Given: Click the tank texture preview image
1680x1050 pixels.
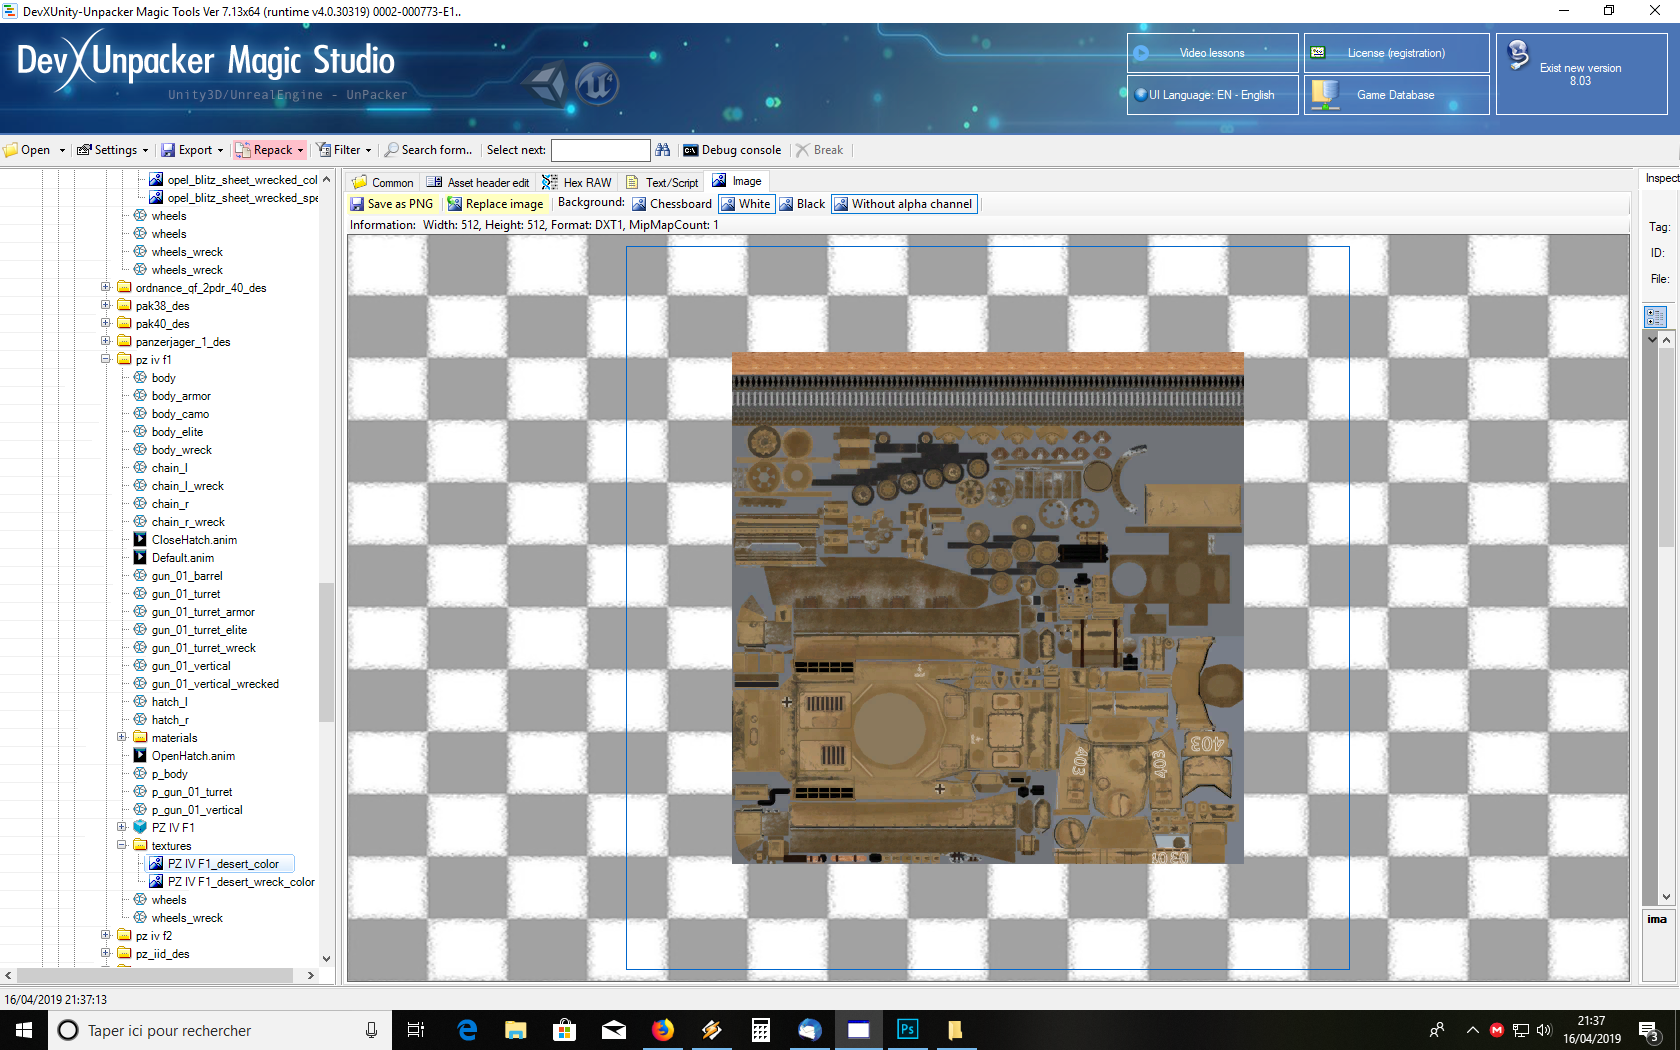Looking at the screenshot, I should (x=988, y=608).
